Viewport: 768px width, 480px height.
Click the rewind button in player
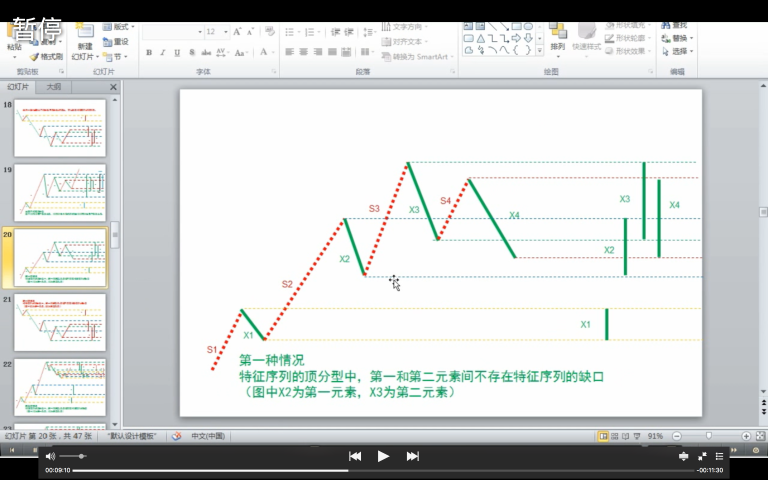click(x=354, y=456)
